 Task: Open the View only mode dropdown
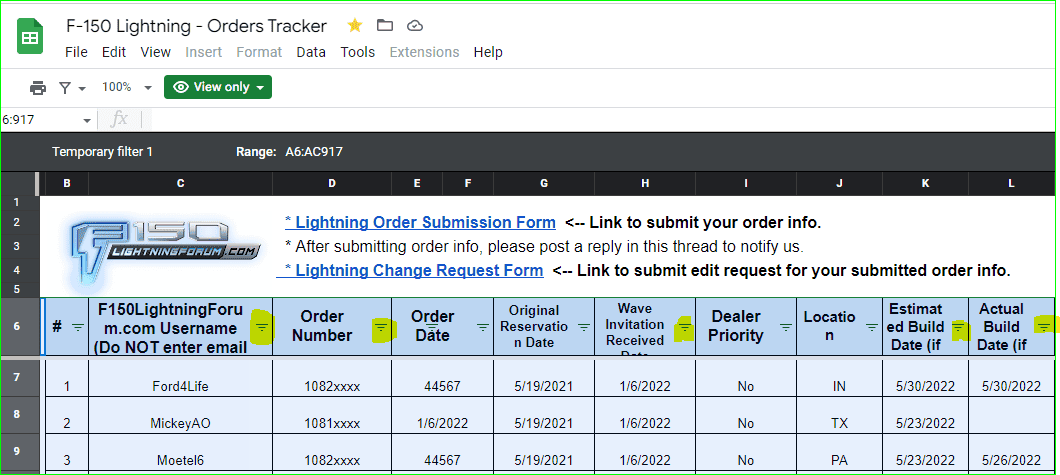click(x=218, y=87)
